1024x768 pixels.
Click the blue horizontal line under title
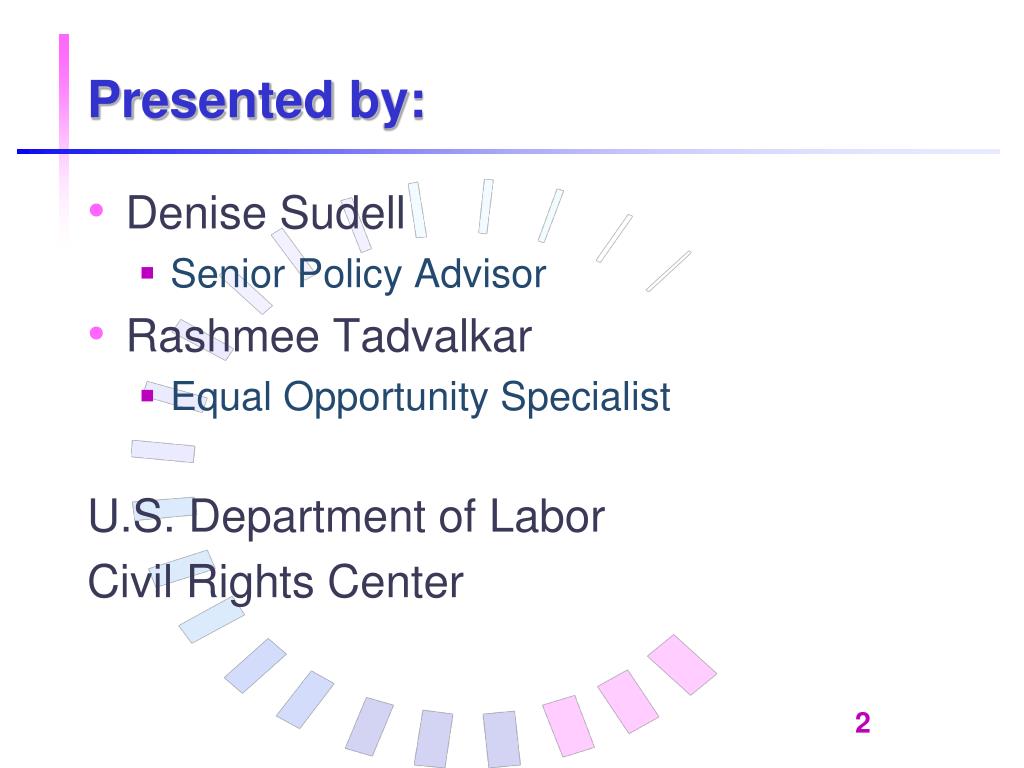tap(508, 152)
